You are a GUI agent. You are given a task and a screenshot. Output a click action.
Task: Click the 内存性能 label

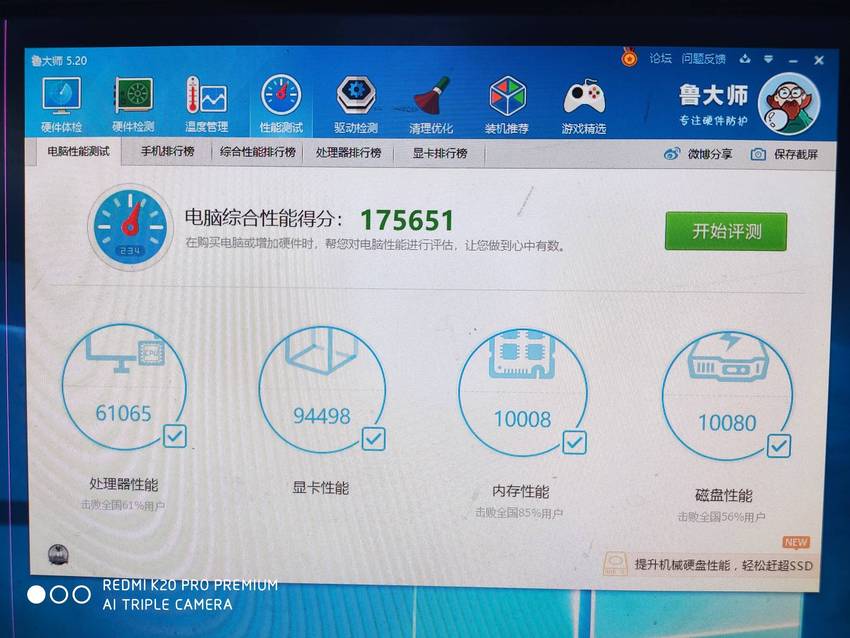tap(520, 492)
